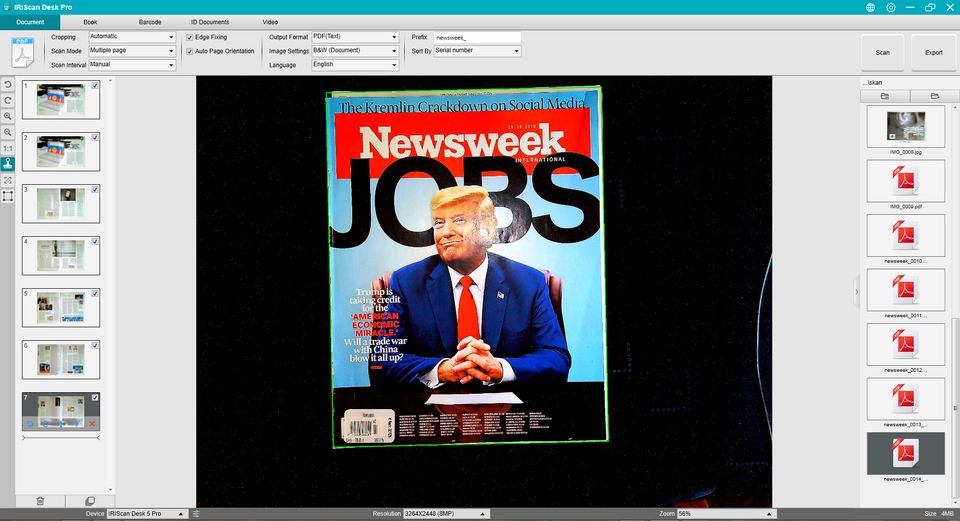Uncheck page 4 thumbnail checkbox
The width and height of the screenshot is (960, 521).
coord(95,242)
